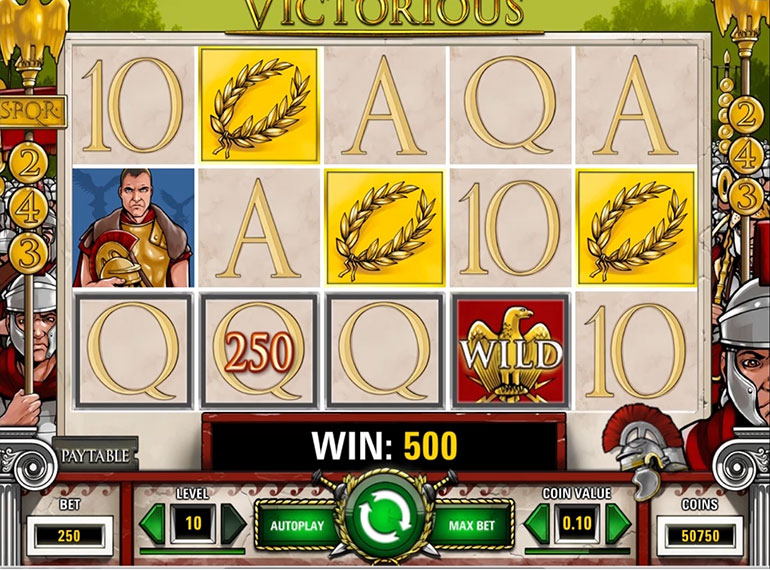Click the Coins balance field
The image size is (770, 570).
pyautogui.click(x=699, y=535)
